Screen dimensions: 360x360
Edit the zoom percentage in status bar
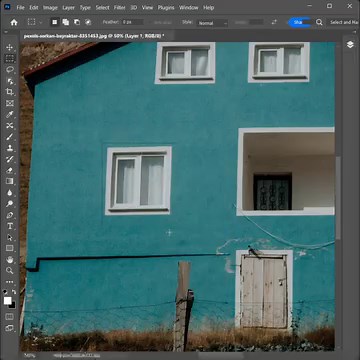[30, 356]
